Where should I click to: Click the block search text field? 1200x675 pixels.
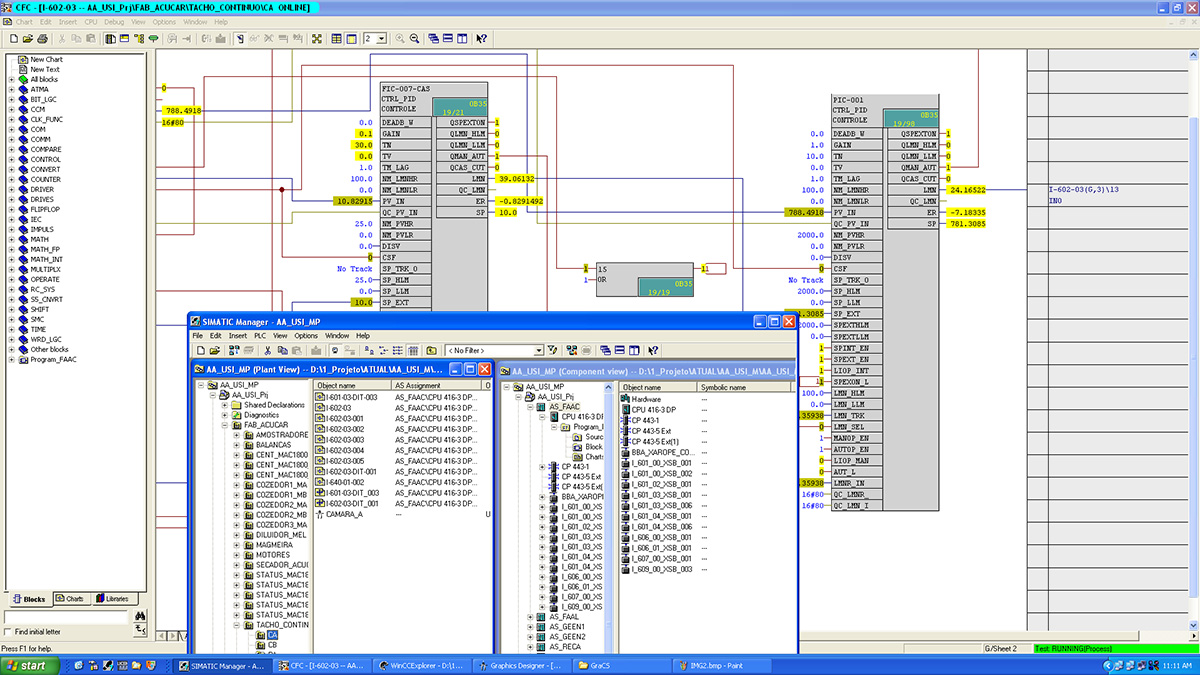tap(66, 617)
